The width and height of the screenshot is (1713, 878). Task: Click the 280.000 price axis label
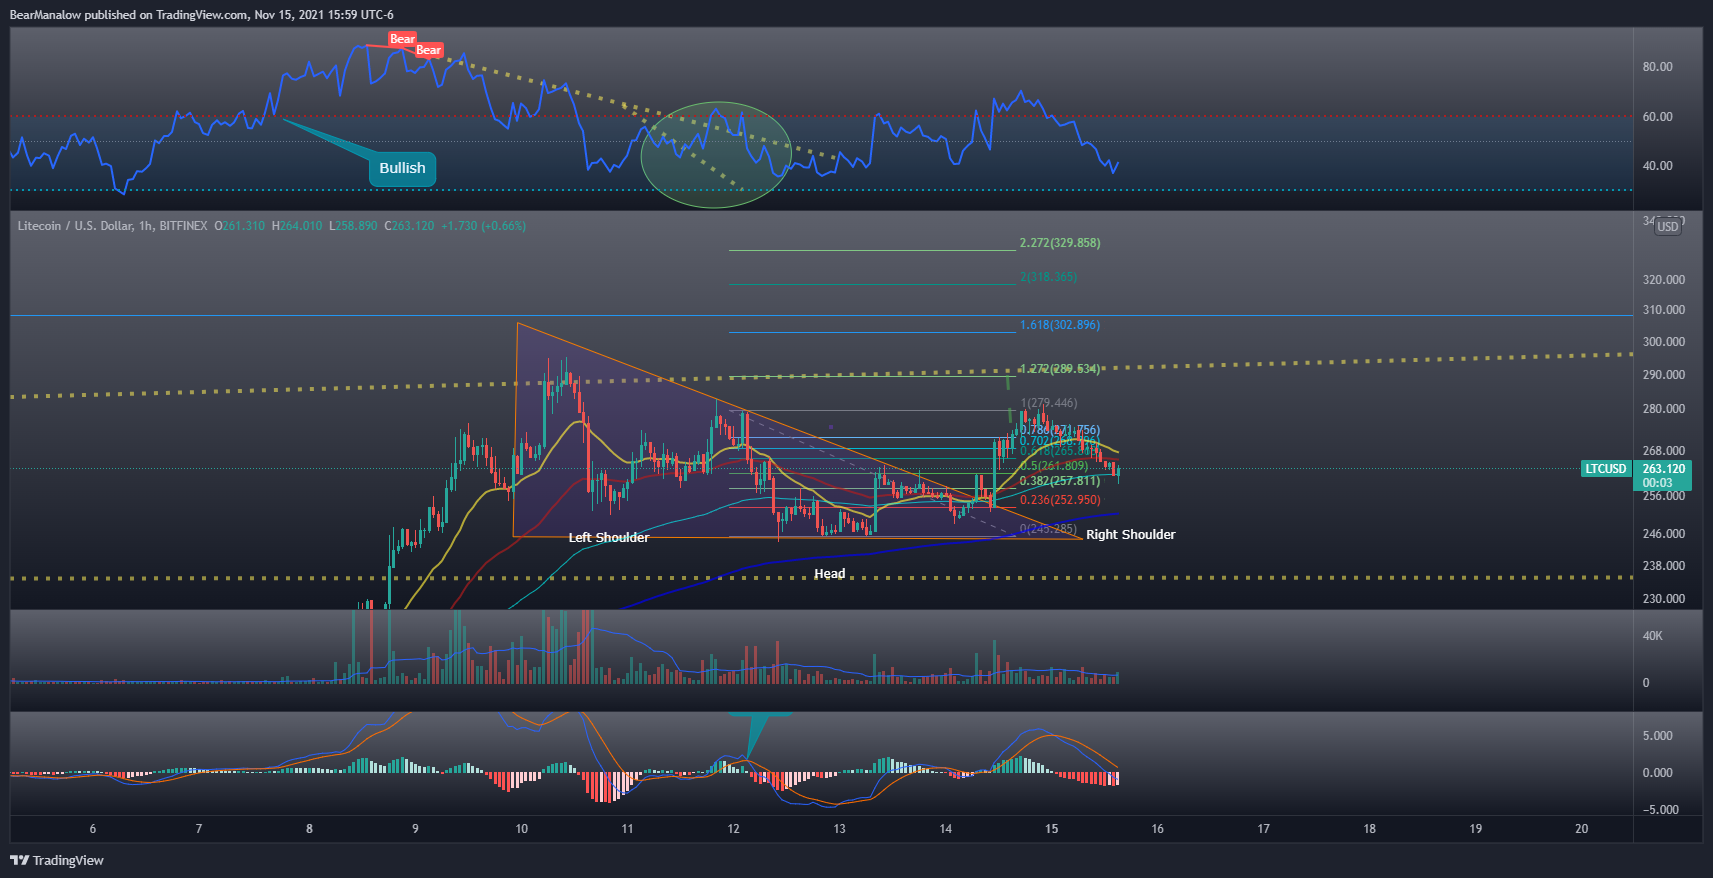click(1663, 409)
